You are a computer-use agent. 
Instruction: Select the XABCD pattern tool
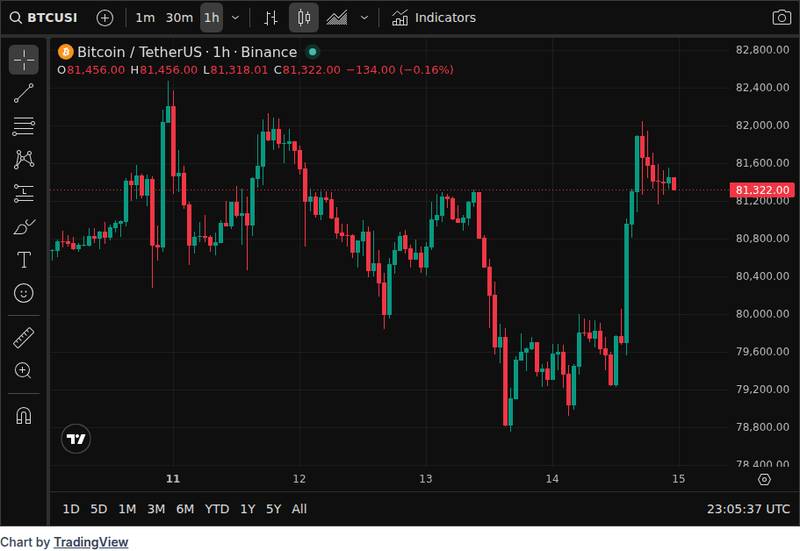tap(23, 159)
